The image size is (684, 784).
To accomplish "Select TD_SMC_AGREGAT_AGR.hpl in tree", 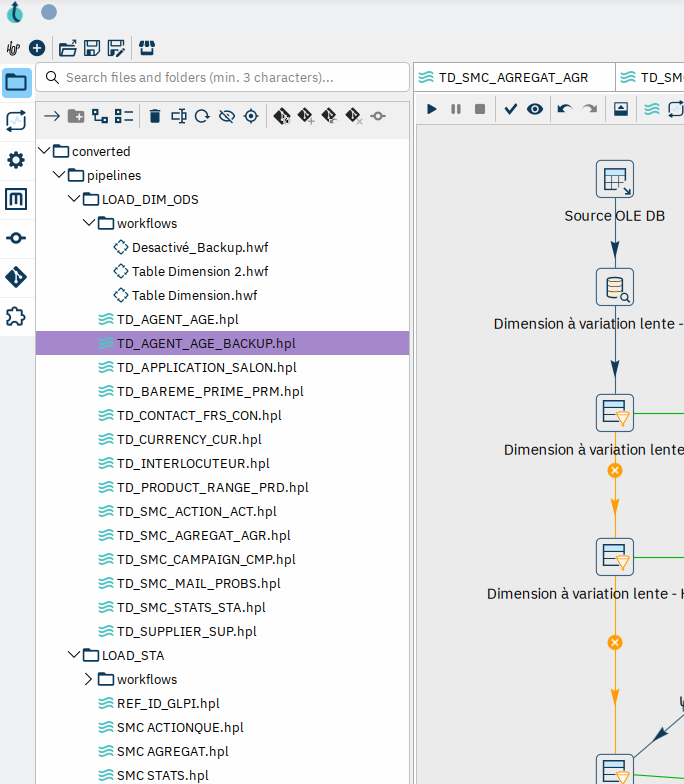I will click(204, 536).
